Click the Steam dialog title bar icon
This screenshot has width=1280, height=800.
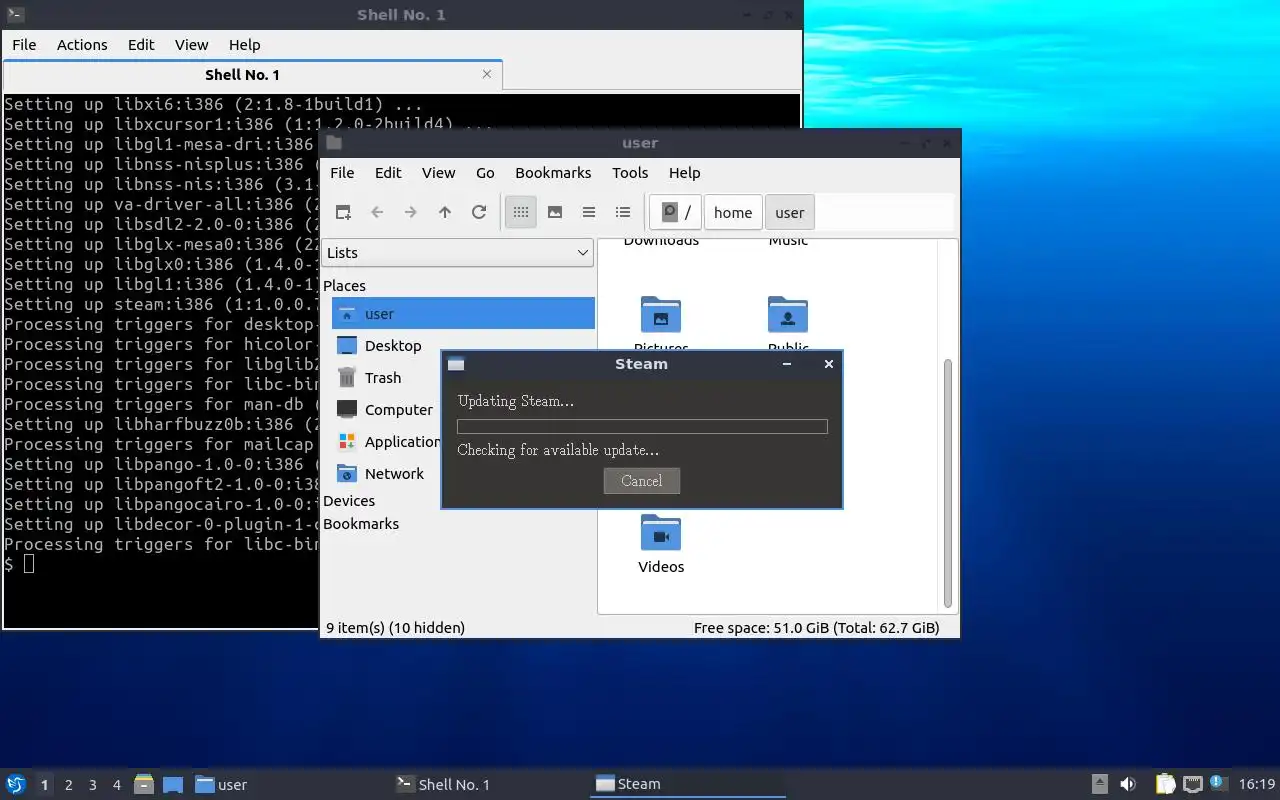point(456,364)
